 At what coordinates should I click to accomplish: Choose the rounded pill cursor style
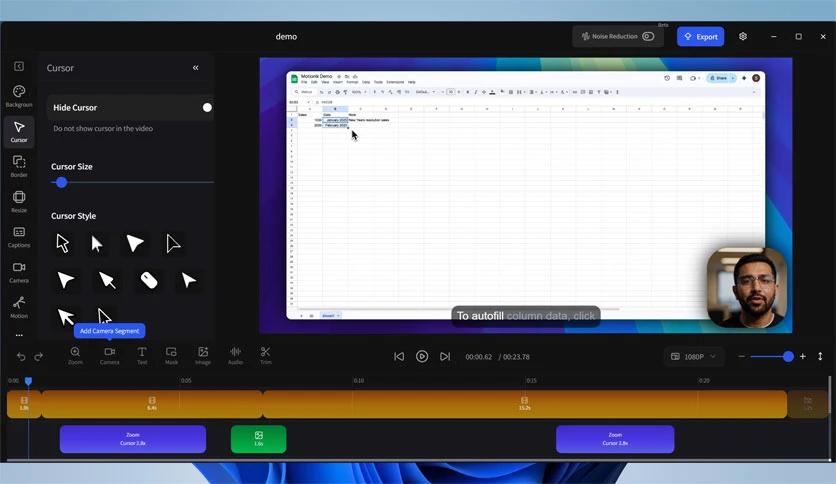(x=149, y=280)
